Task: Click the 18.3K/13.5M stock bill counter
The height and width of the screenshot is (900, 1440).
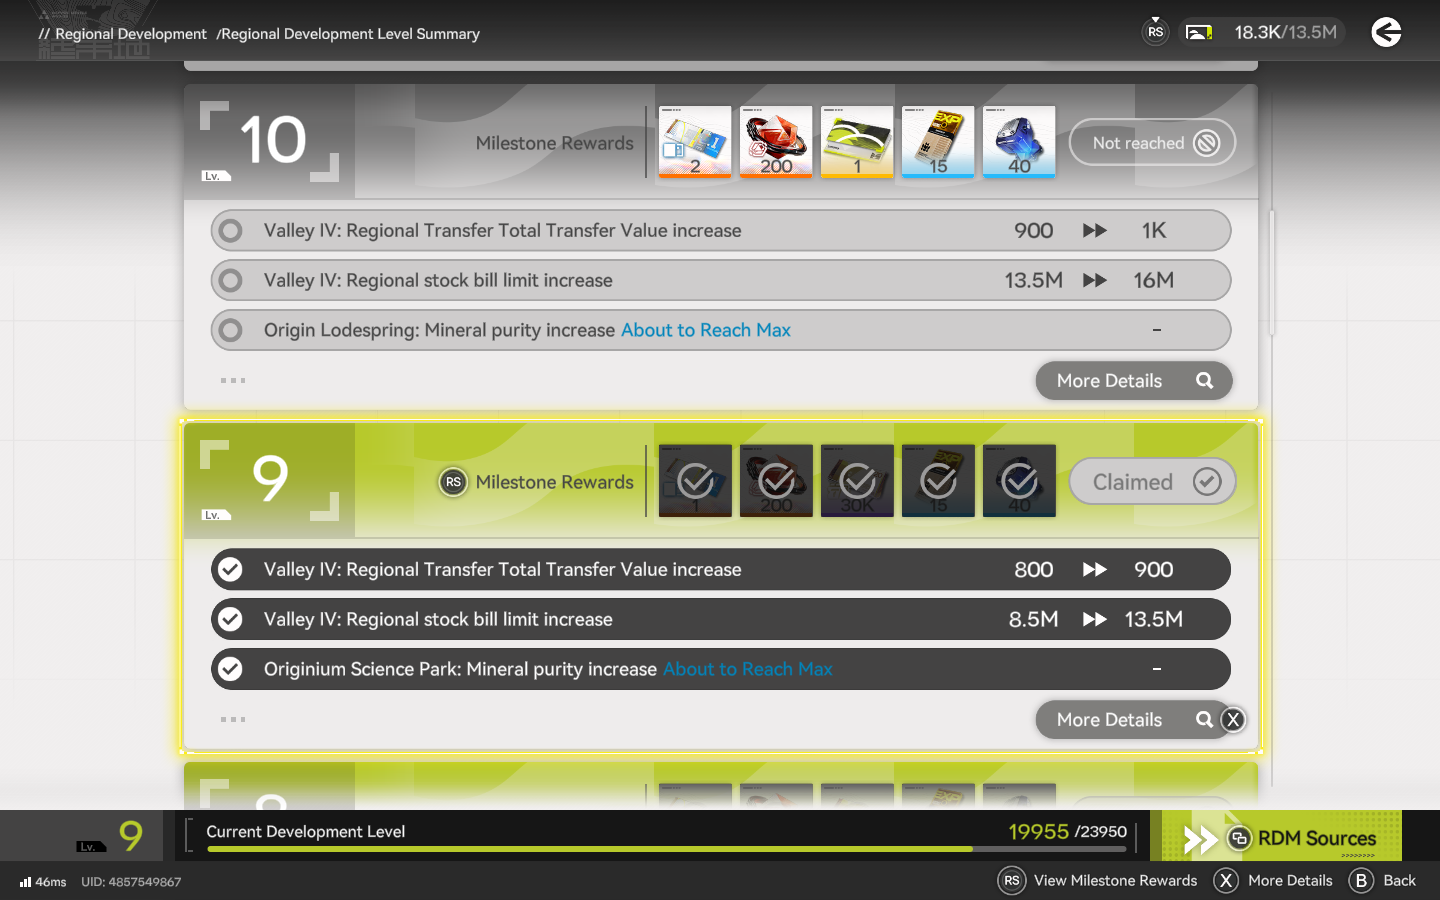Action: point(1285,33)
